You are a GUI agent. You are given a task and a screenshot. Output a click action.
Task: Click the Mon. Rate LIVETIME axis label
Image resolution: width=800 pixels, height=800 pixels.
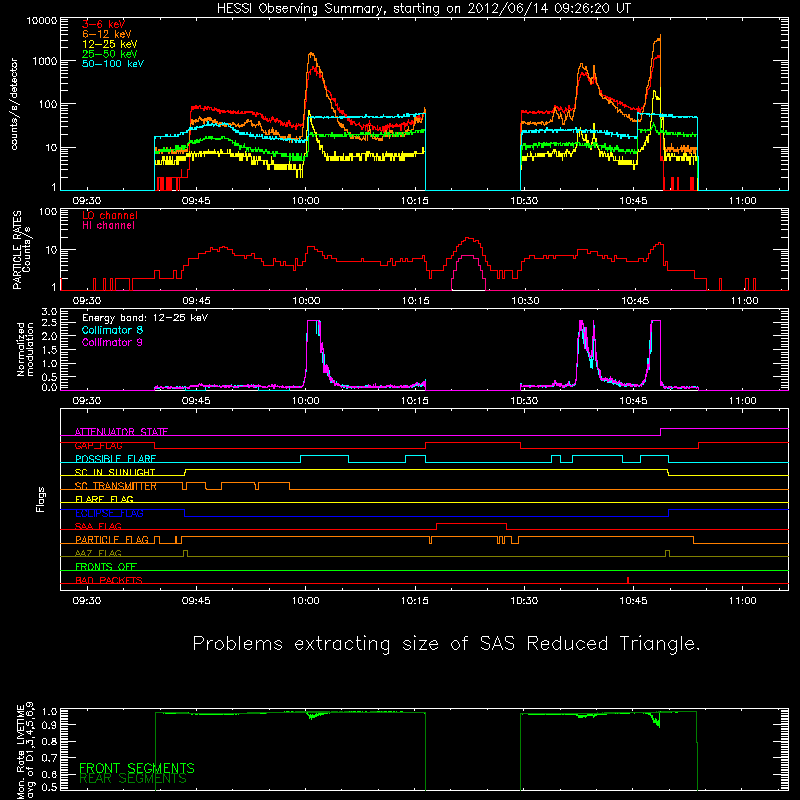[26, 752]
